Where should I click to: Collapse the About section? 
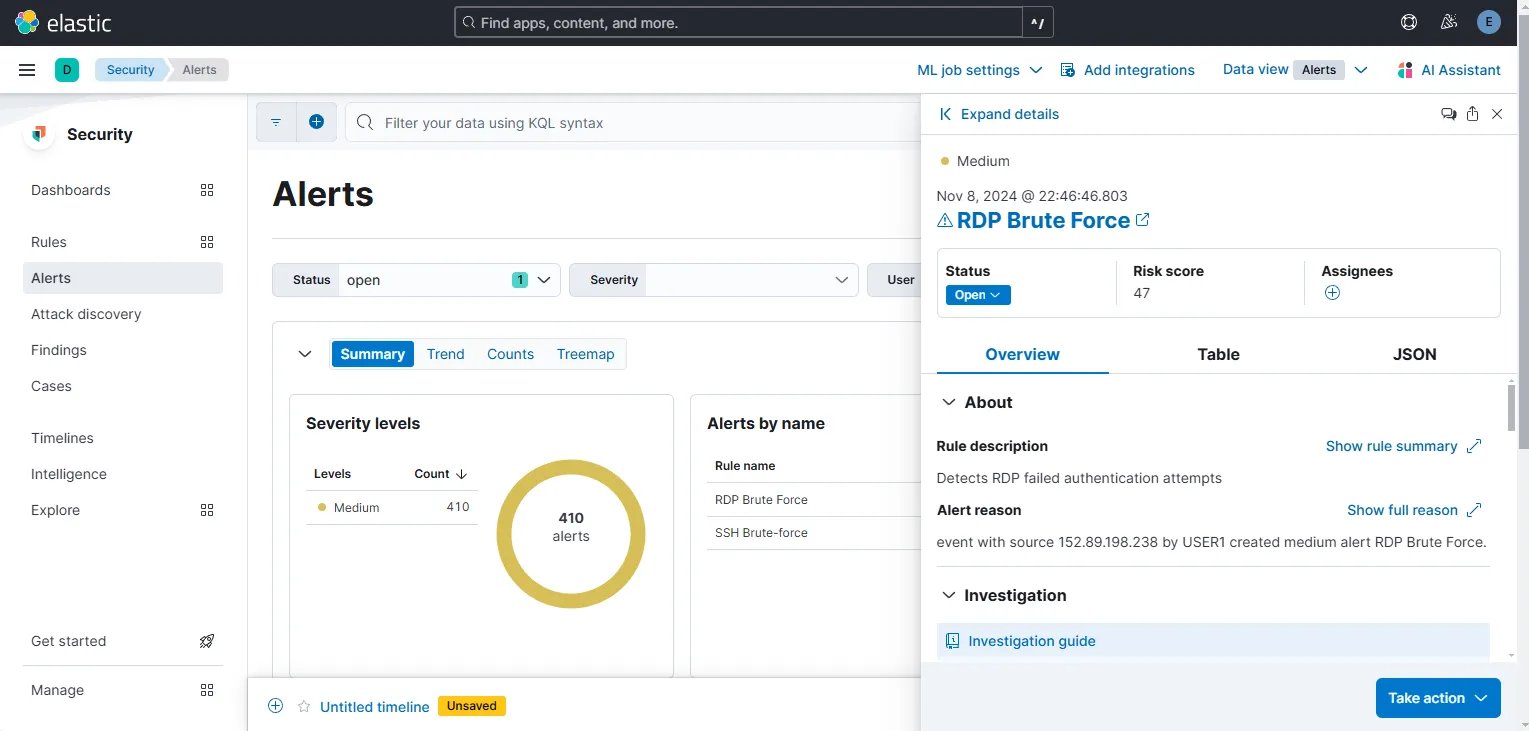[x=948, y=402]
